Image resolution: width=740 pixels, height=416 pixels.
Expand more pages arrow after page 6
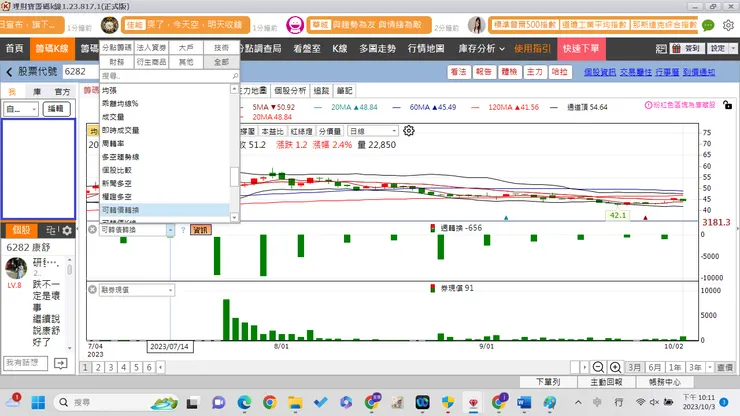click(x=160, y=367)
